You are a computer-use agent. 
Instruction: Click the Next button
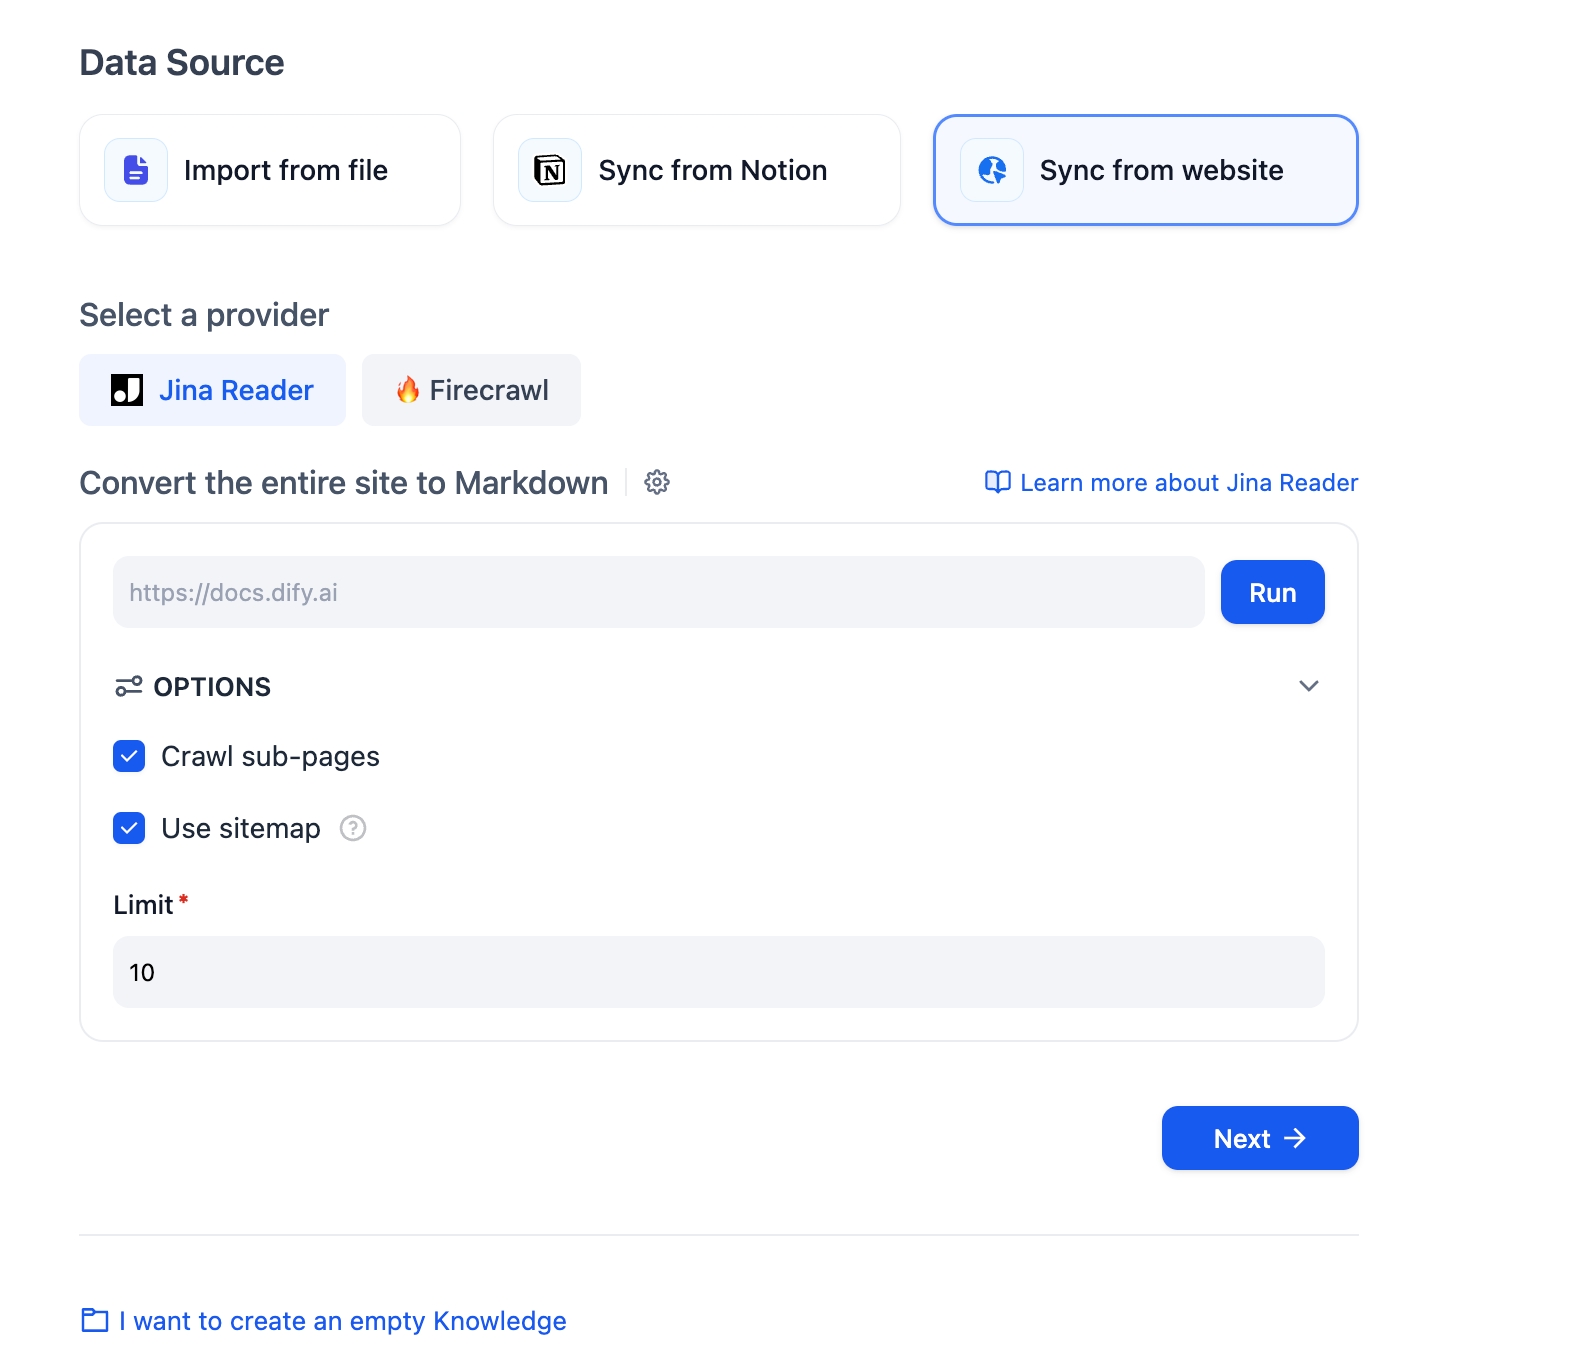coord(1259,1138)
